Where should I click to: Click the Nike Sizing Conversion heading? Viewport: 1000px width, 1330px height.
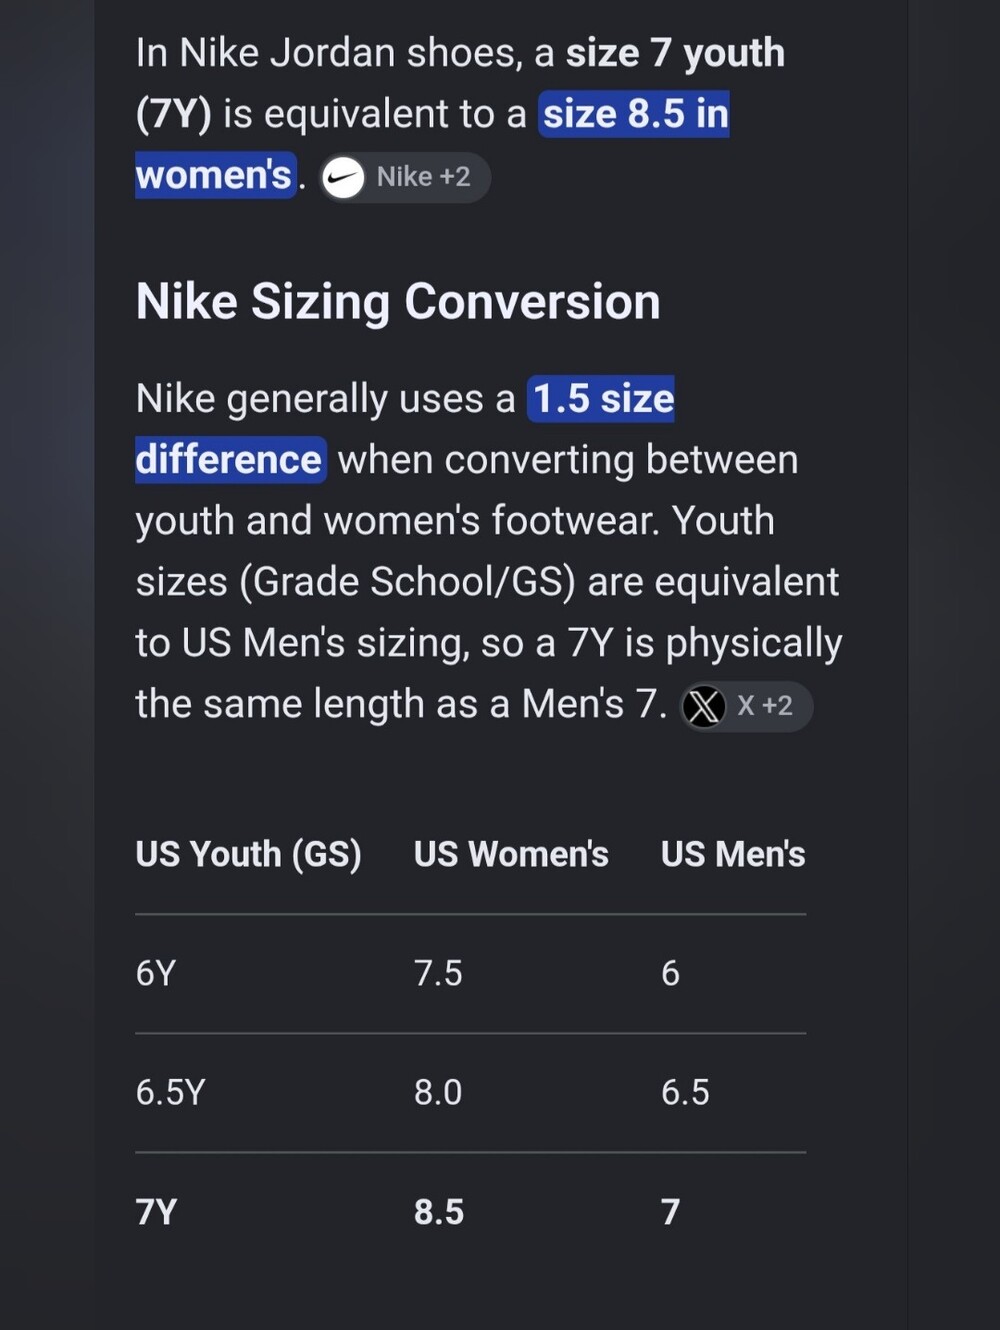click(x=398, y=301)
